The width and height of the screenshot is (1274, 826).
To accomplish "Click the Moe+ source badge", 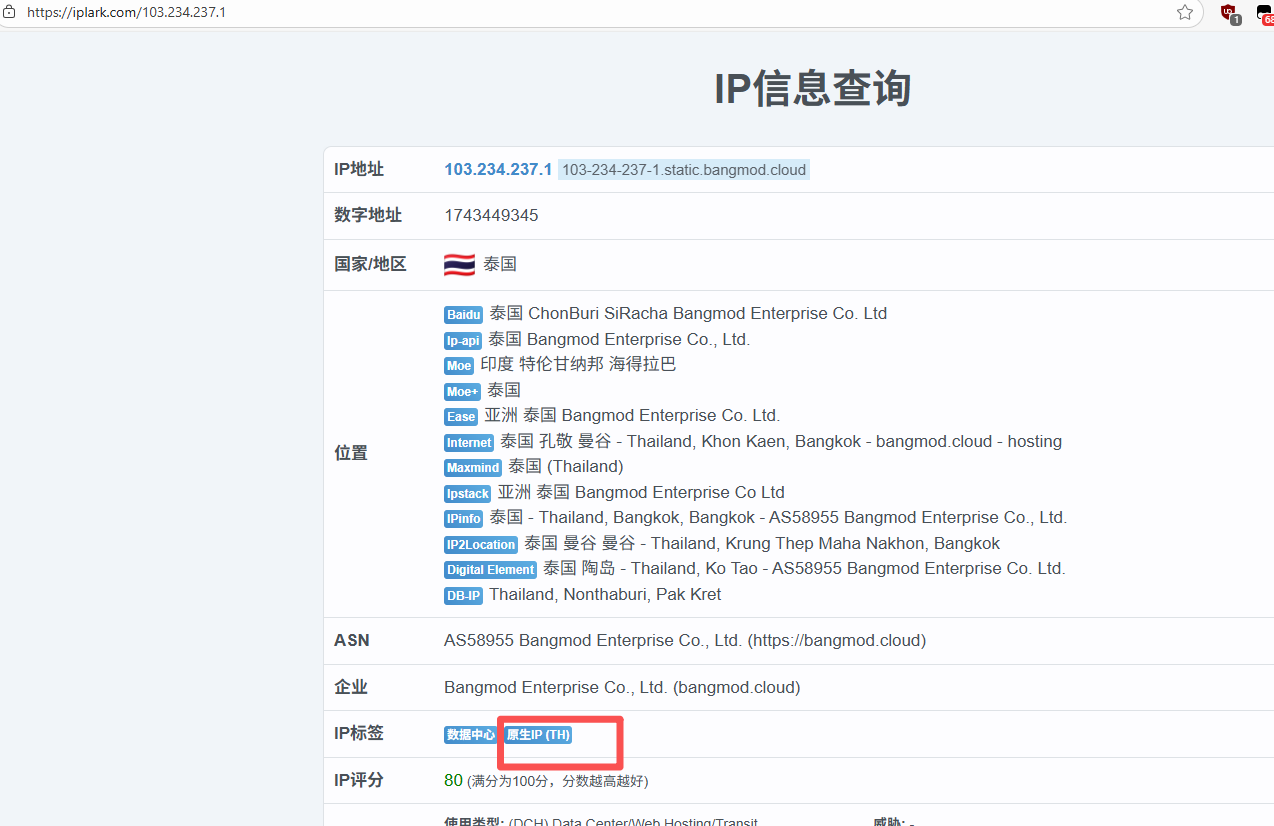I will [462, 391].
